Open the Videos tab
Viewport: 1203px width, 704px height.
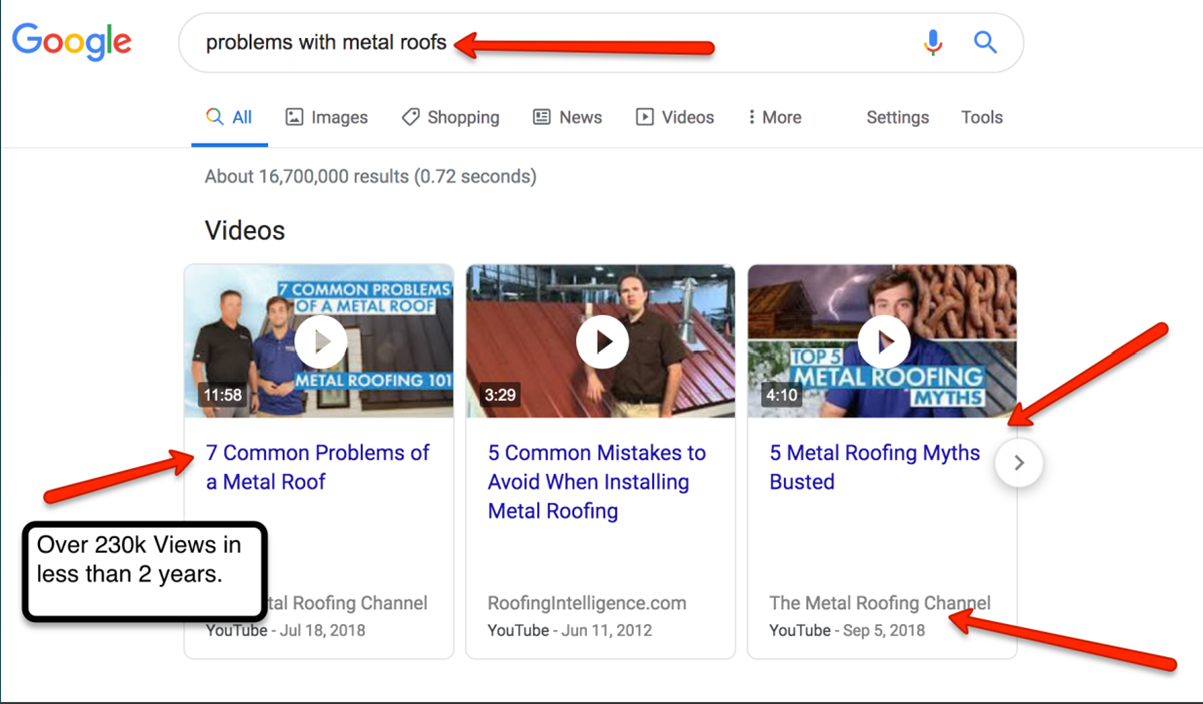coord(675,117)
